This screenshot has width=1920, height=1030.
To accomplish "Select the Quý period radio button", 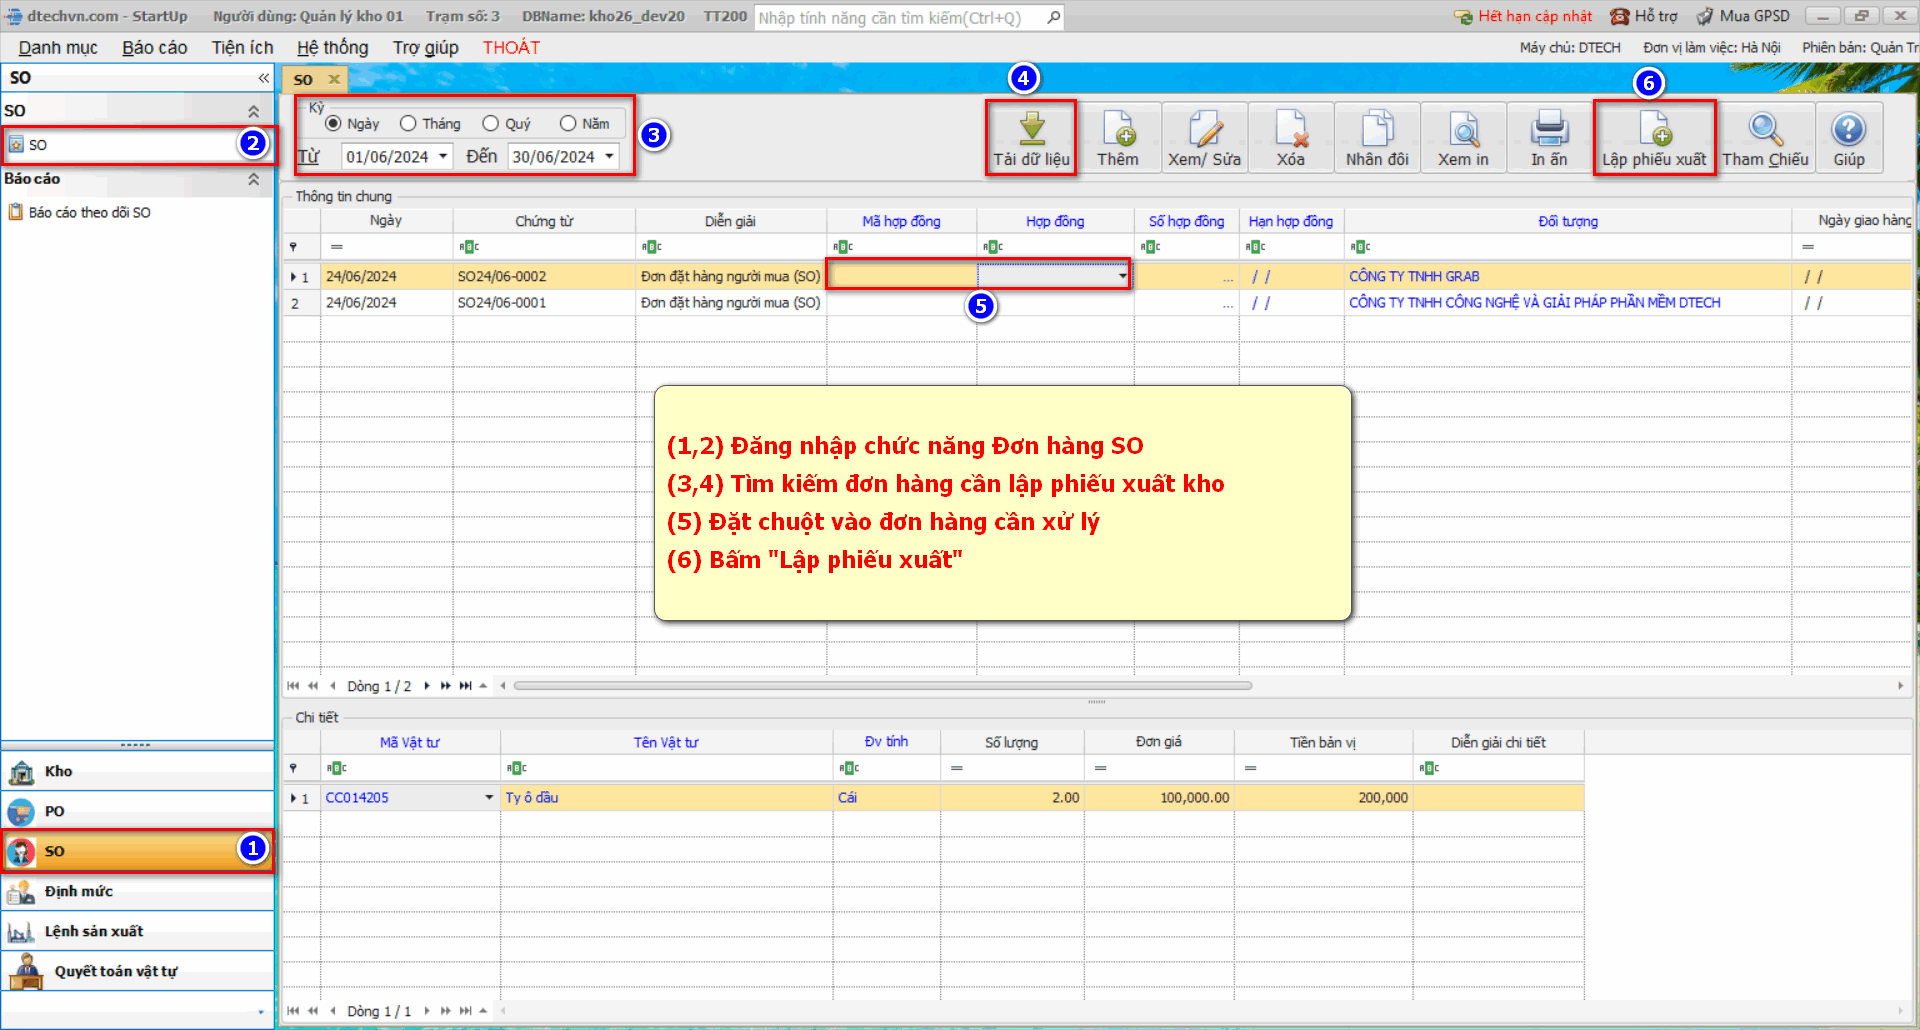I will [x=491, y=124].
